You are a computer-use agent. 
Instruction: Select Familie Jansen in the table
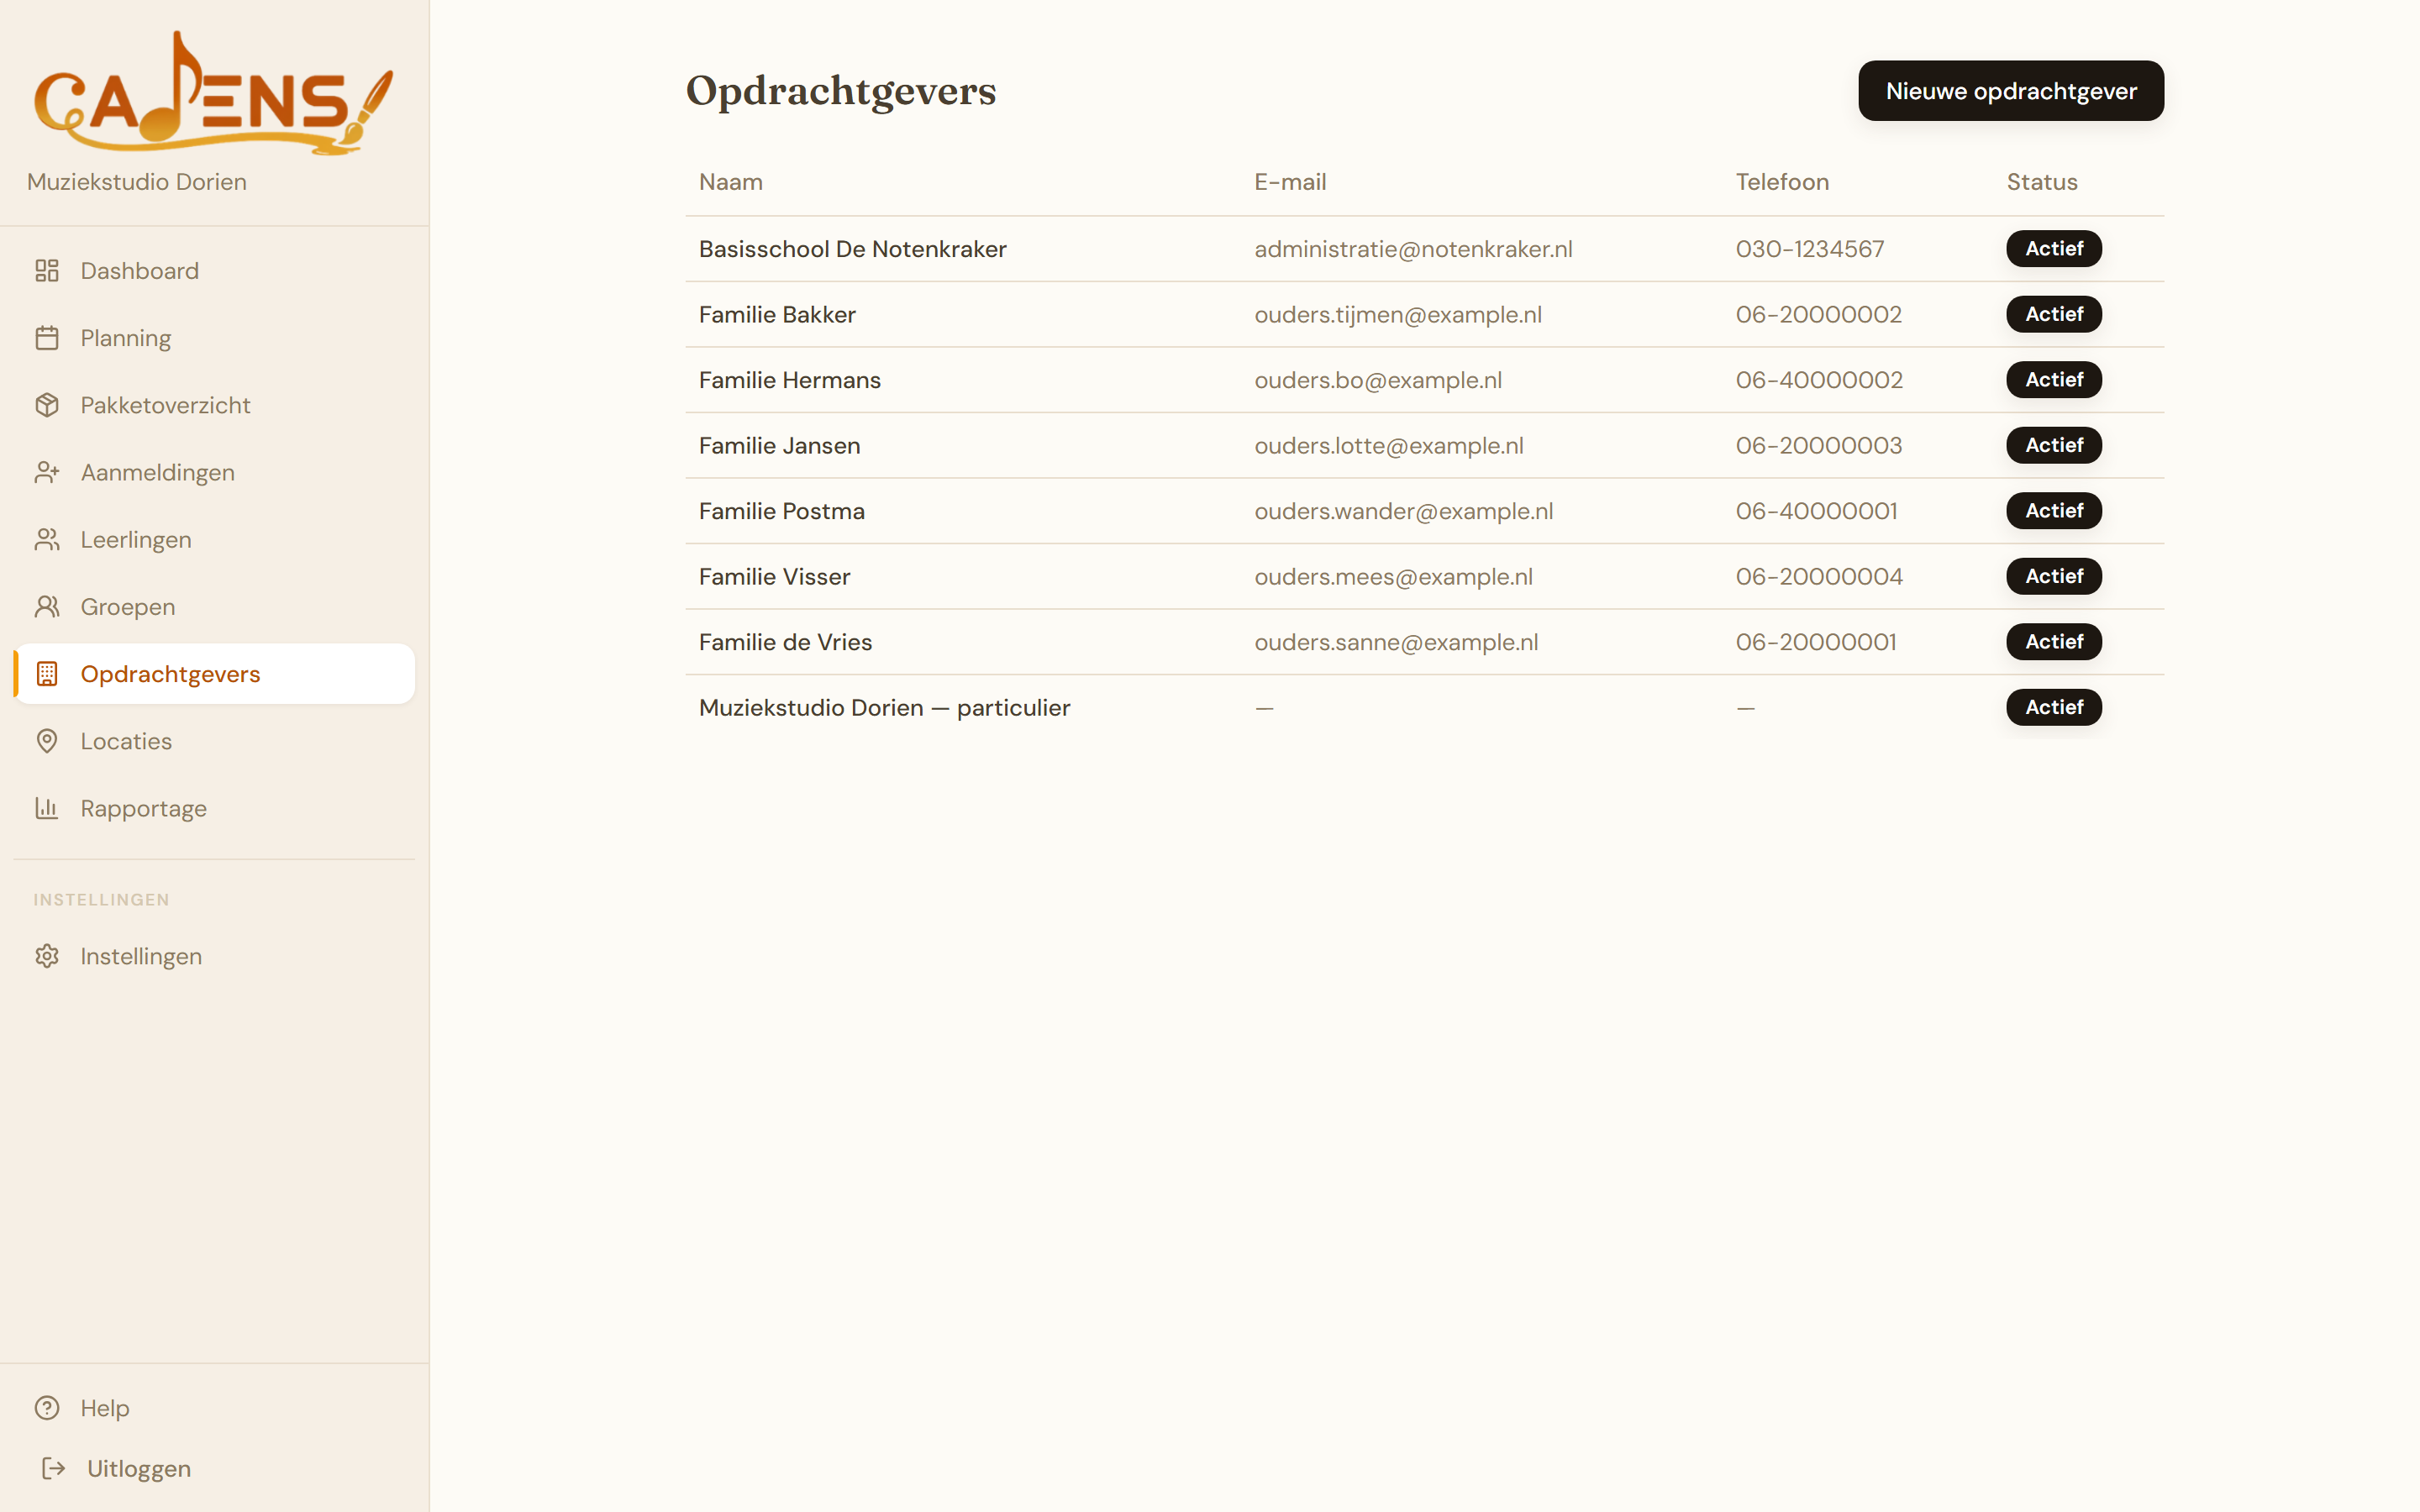tap(1424, 446)
